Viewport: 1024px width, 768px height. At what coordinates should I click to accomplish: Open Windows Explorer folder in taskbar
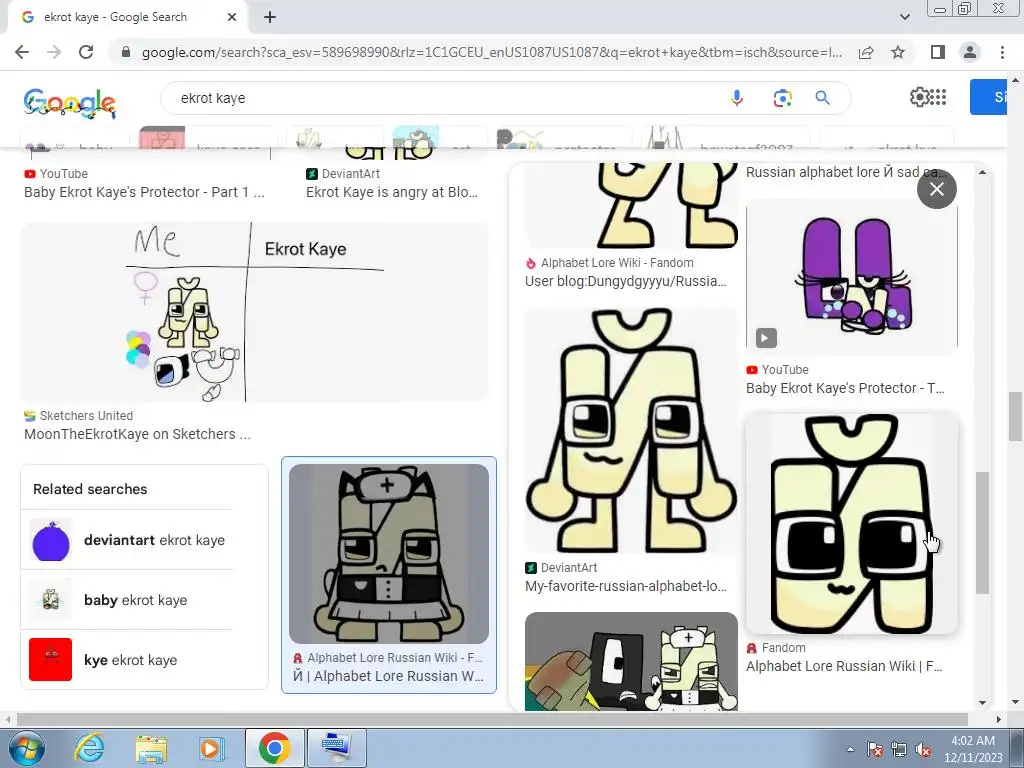click(151, 748)
